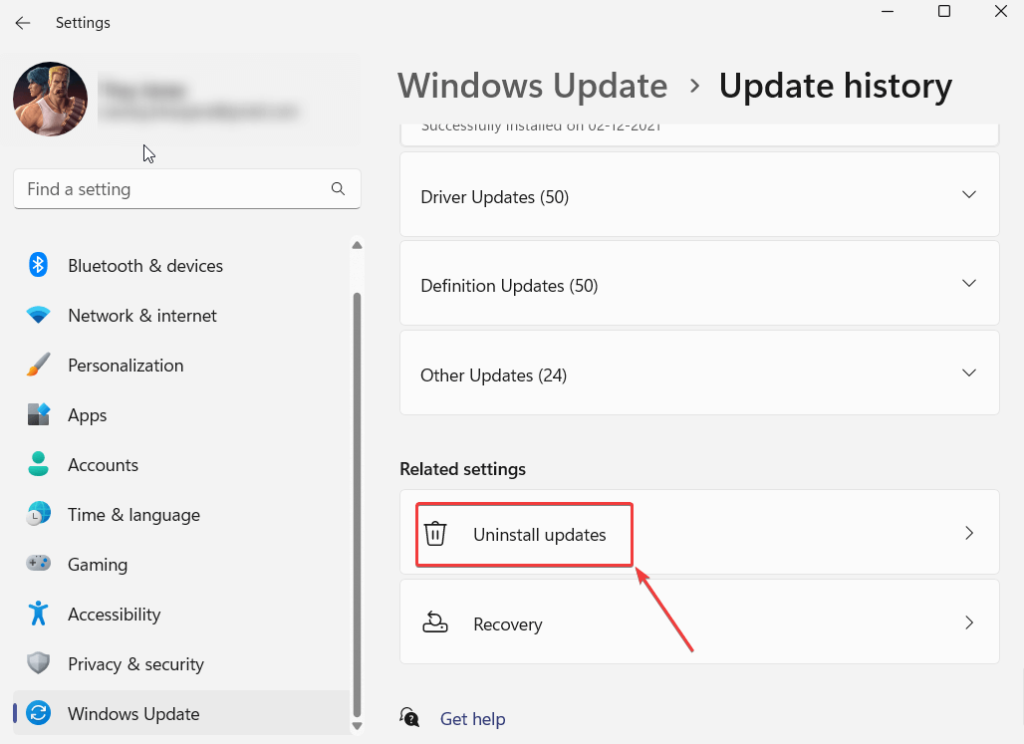This screenshot has height=744, width=1024.
Task: Click the Definition Updates (50) label
Action: tap(509, 286)
